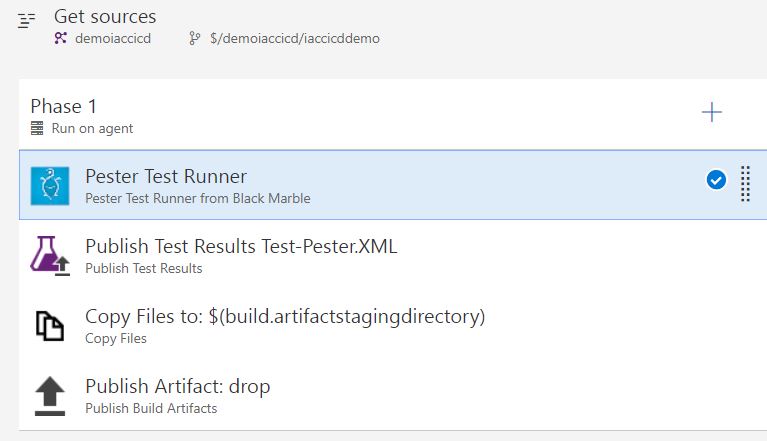
Task: Select the Copy Files to artifactstagingdirectory task
Action: click(393, 325)
